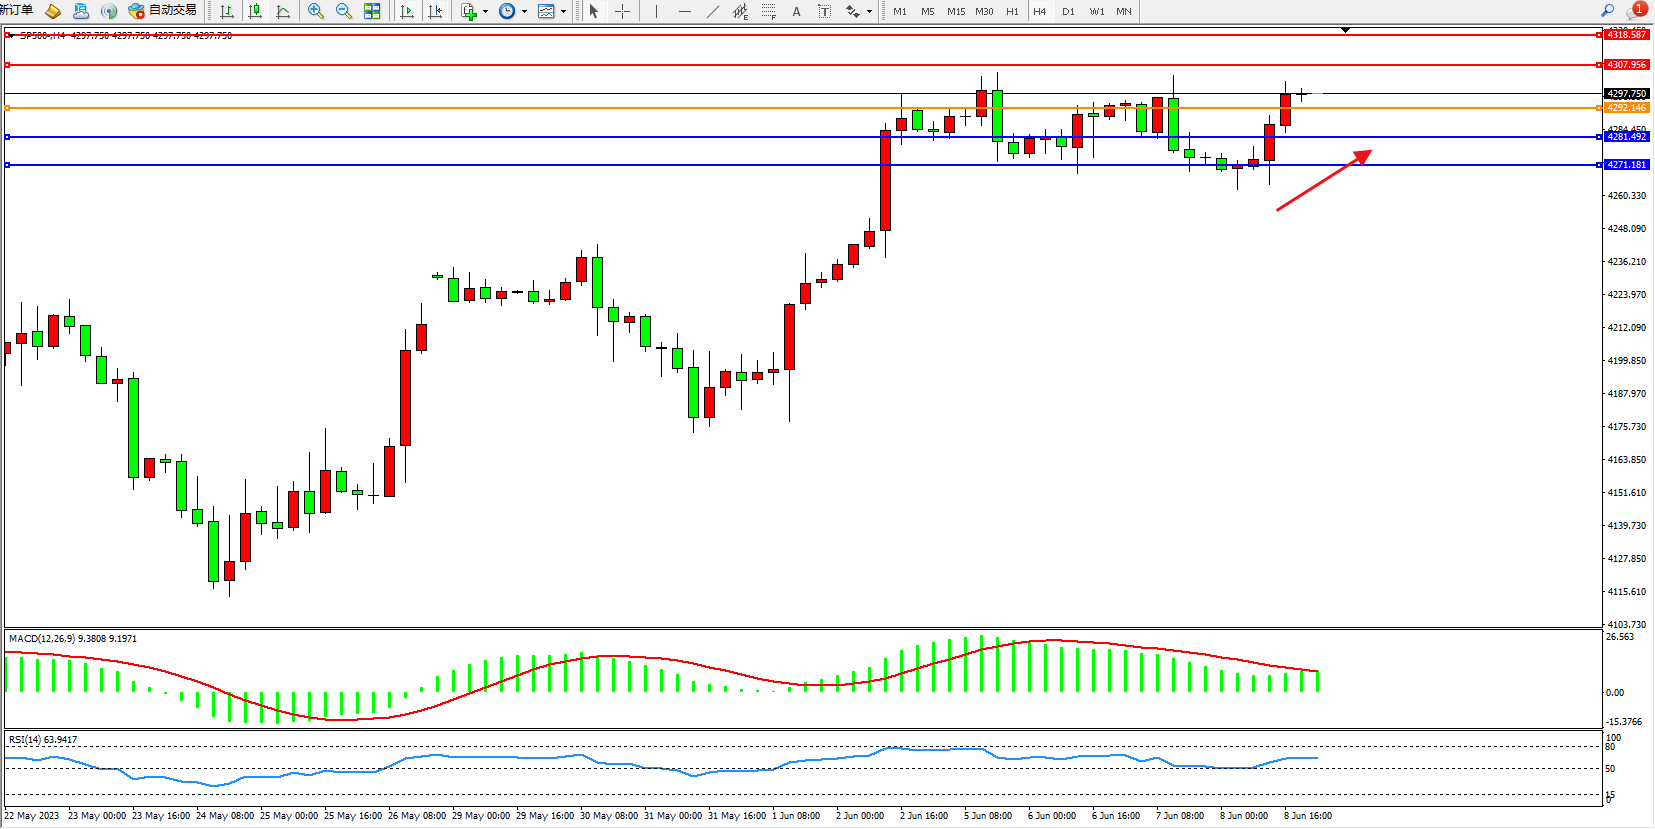Toggle the chart shift button

coord(435,11)
